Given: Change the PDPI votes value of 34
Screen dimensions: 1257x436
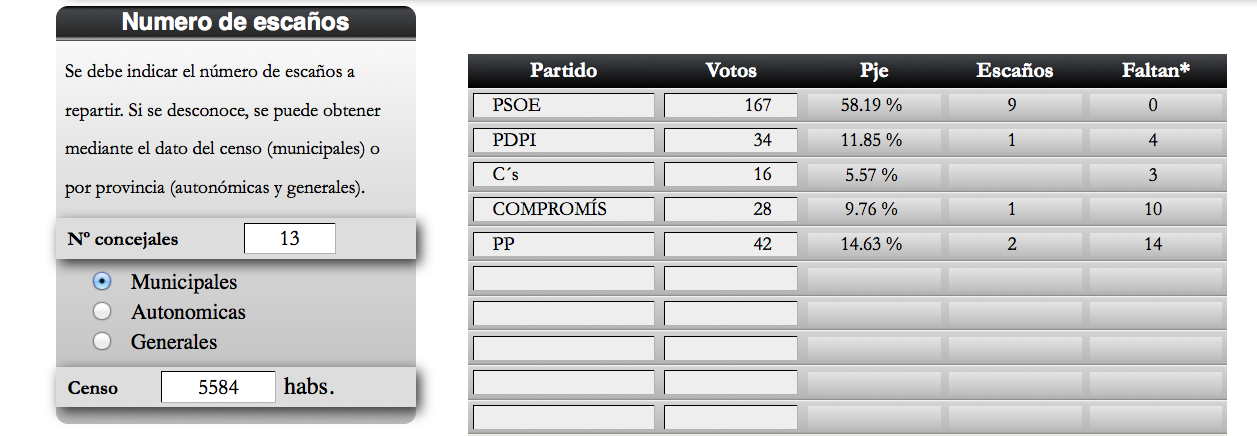Looking at the screenshot, I should click(730, 140).
